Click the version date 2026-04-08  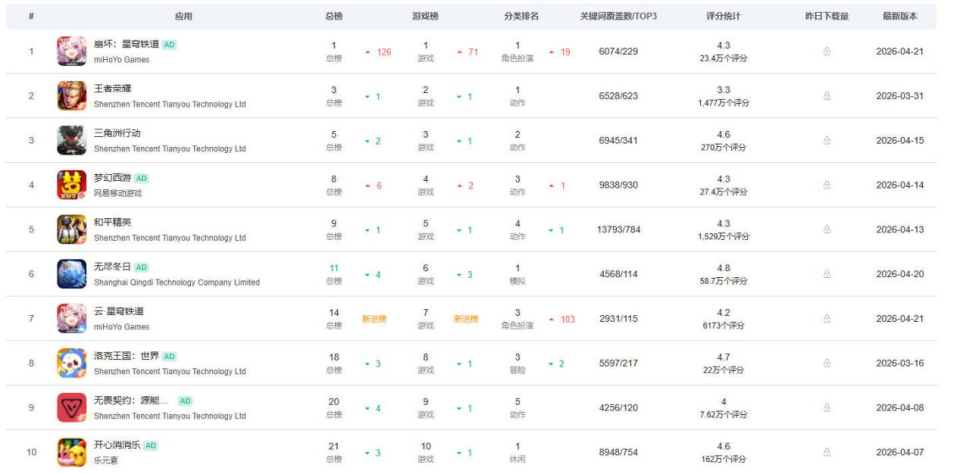(x=900, y=408)
